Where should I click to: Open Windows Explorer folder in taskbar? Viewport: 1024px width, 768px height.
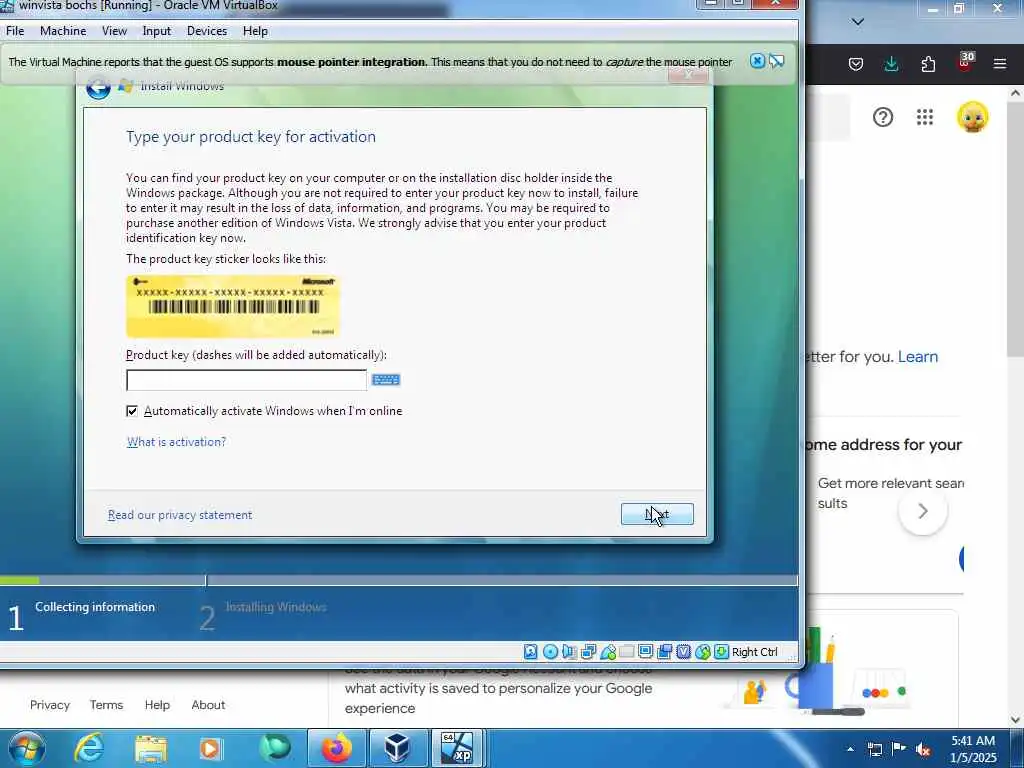pos(151,748)
